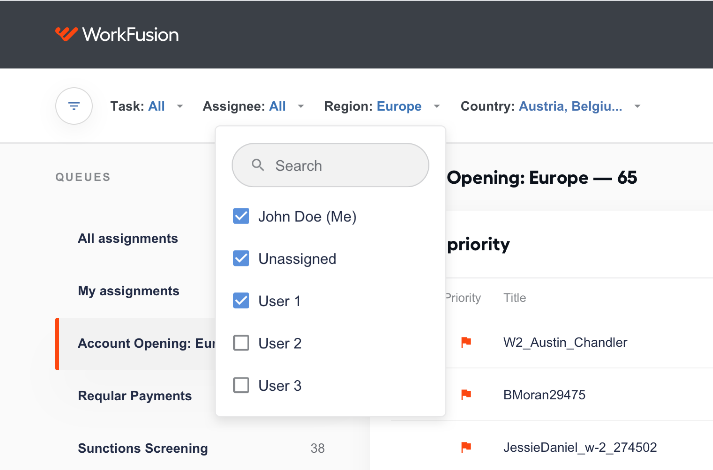Open the All assignments queue

(x=128, y=239)
